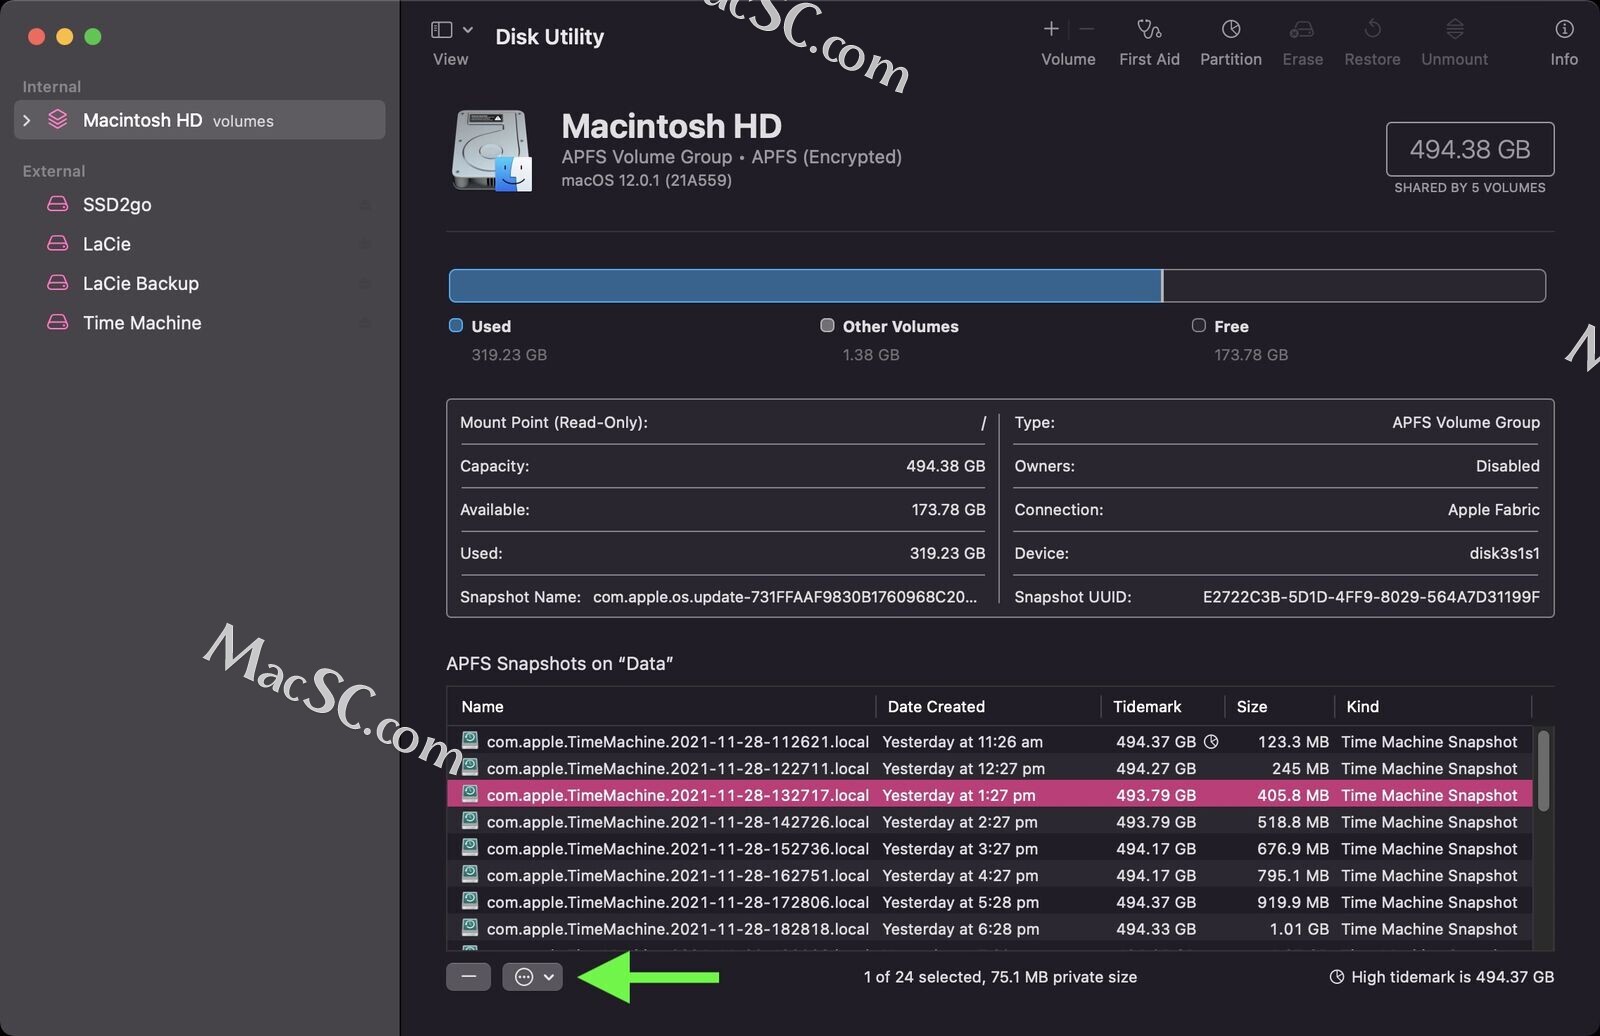Sort snapshots by Date Created column

[988, 706]
